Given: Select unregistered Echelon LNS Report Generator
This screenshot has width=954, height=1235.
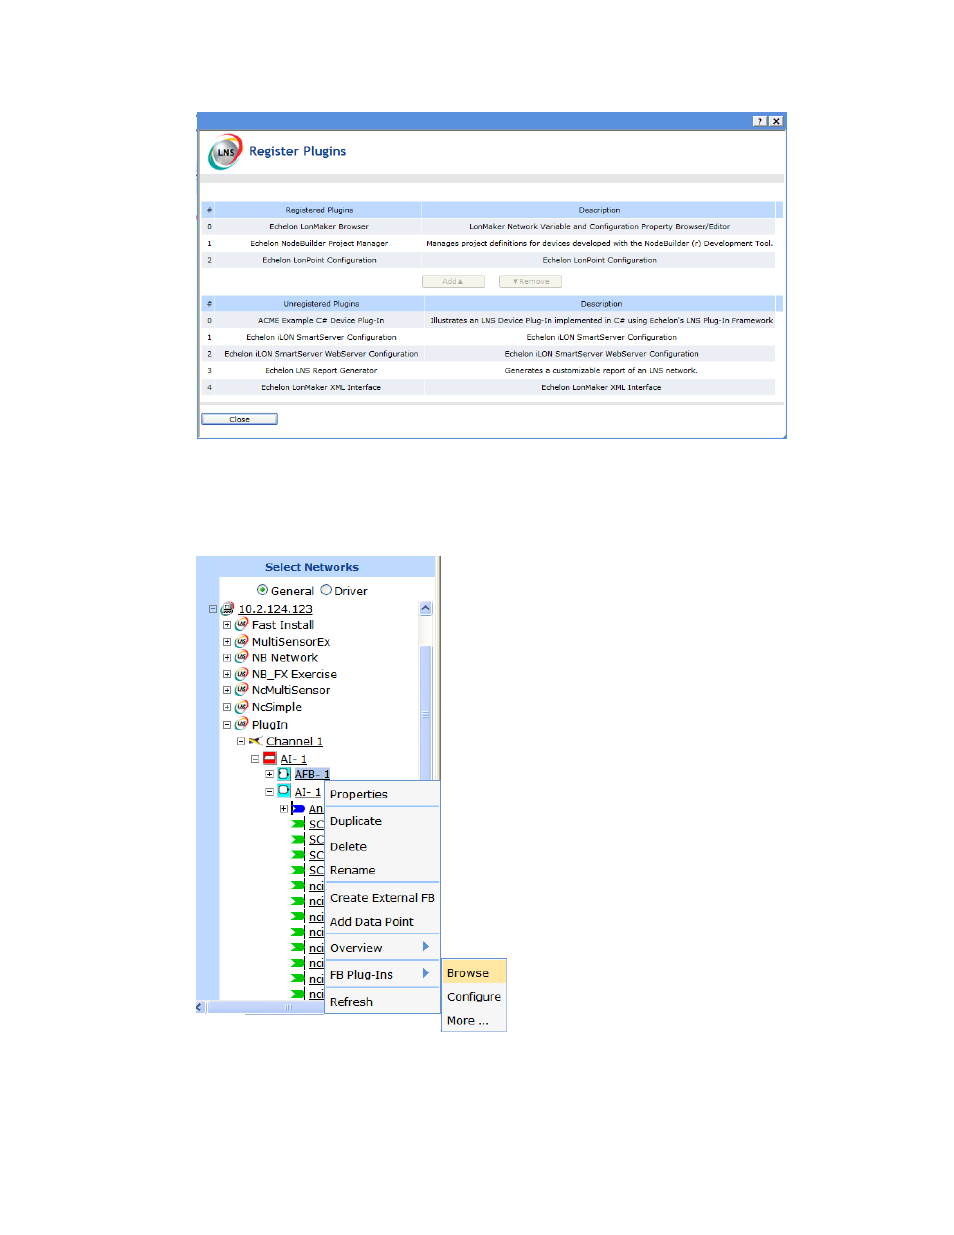Looking at the screenshot, I should pyautogui.click(x=321, y=370).
